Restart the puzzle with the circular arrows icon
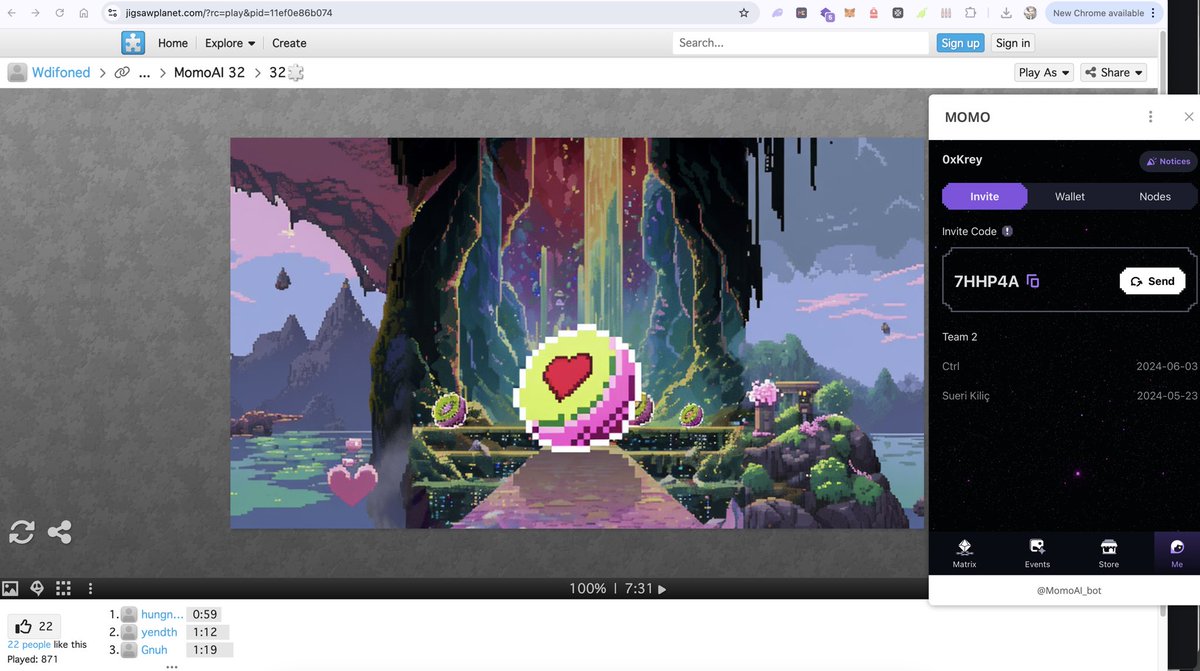This screenshot has width=1200, height=671. (x=22, y=532)
